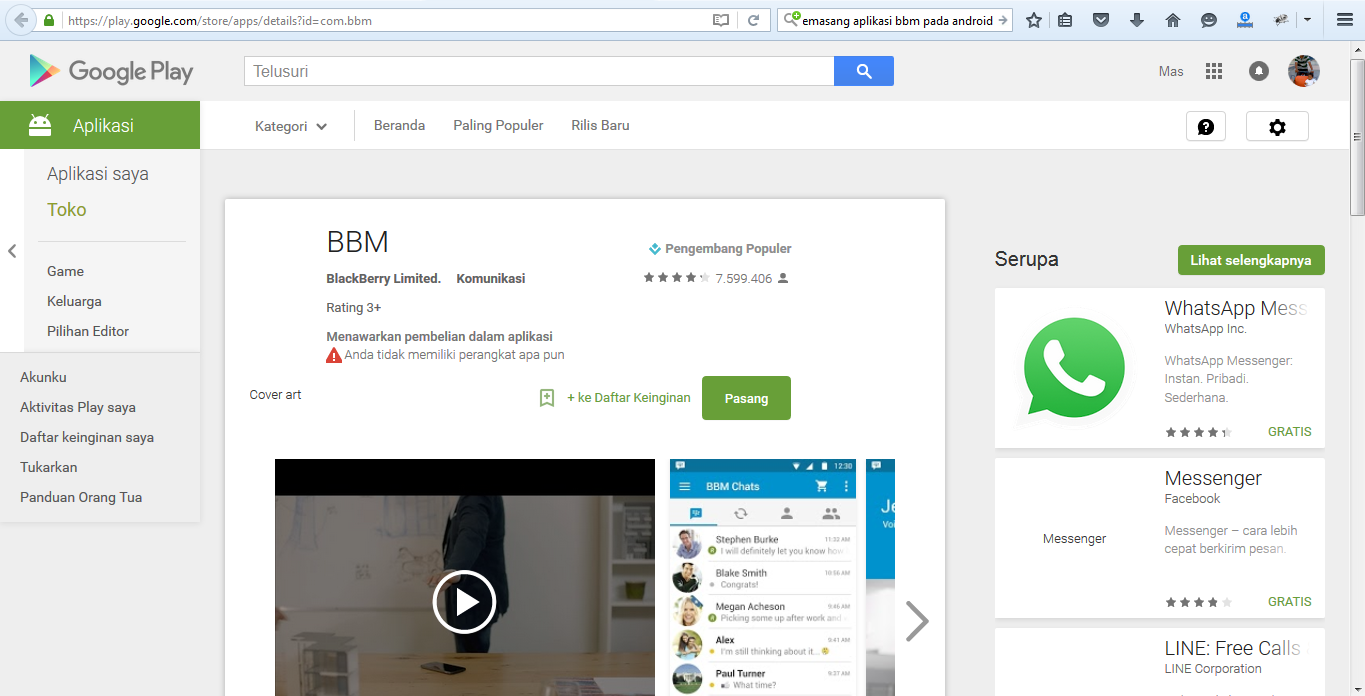Screen dimensions: 1365x696
Task: Go back with the browser back arrow
Action: (20, 20)
